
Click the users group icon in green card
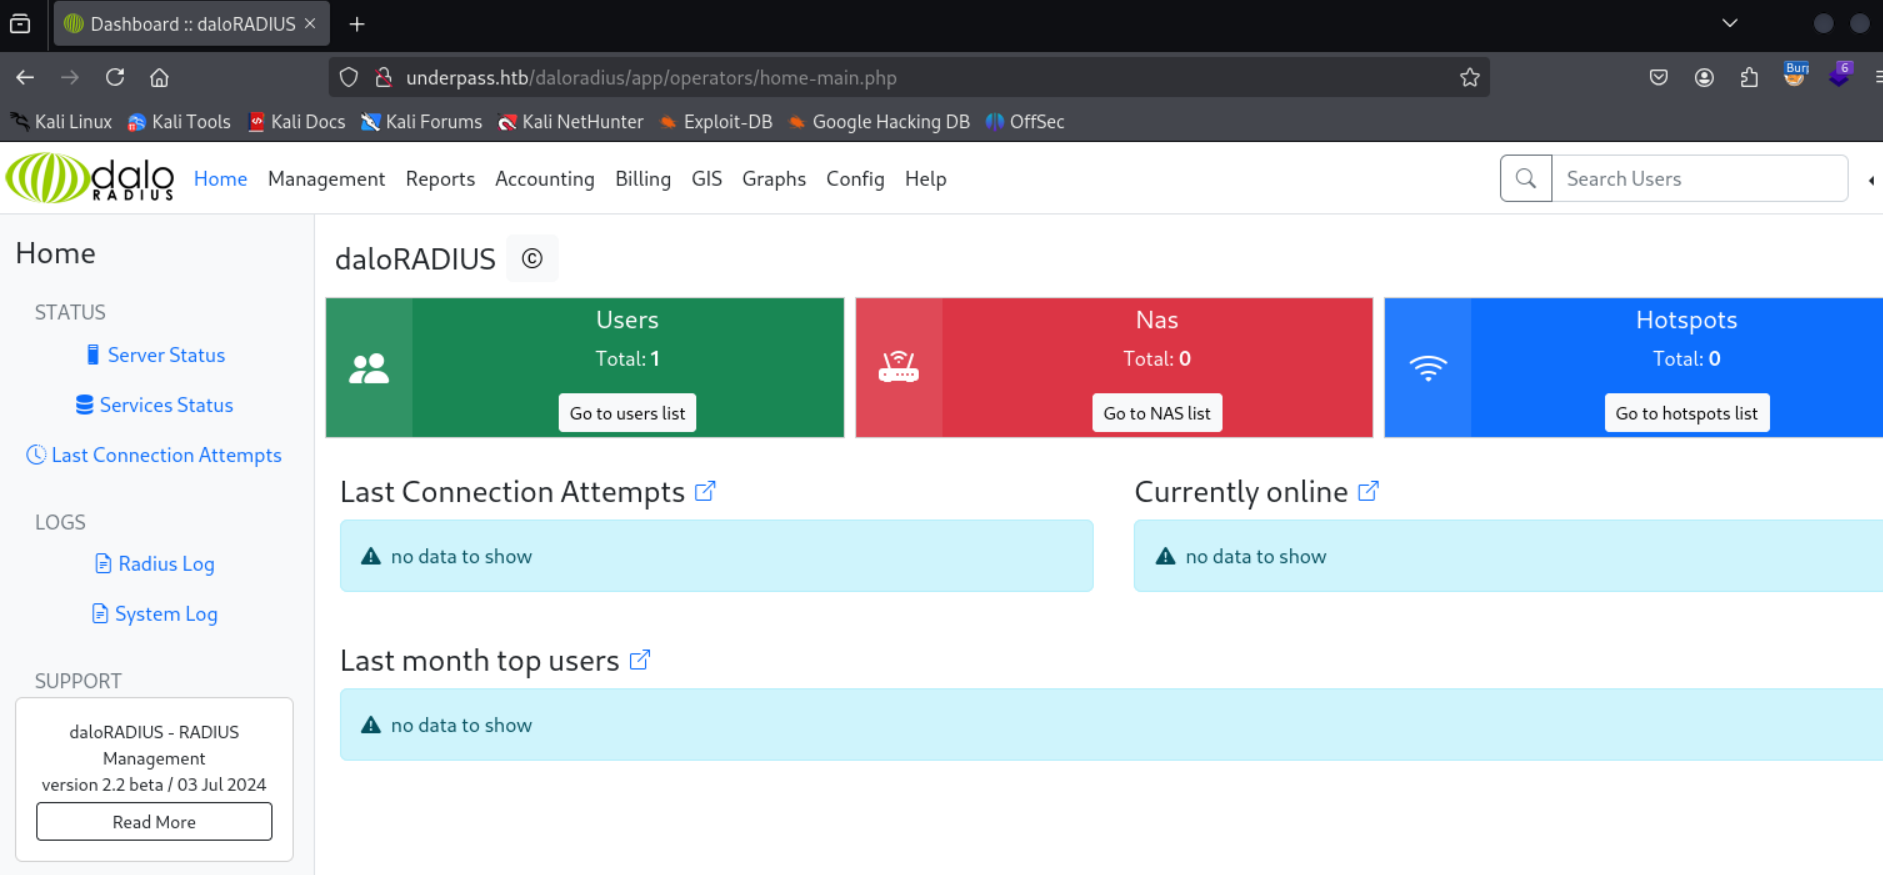pos(369,368)
